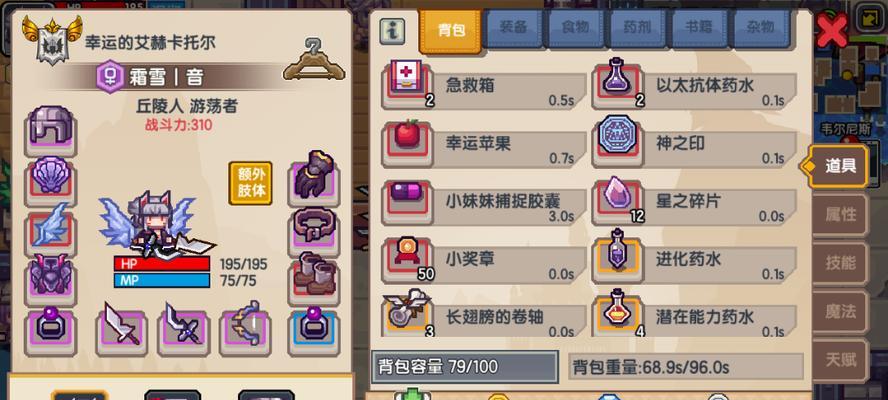Click the 额外肢体 button

coord(251,183)
